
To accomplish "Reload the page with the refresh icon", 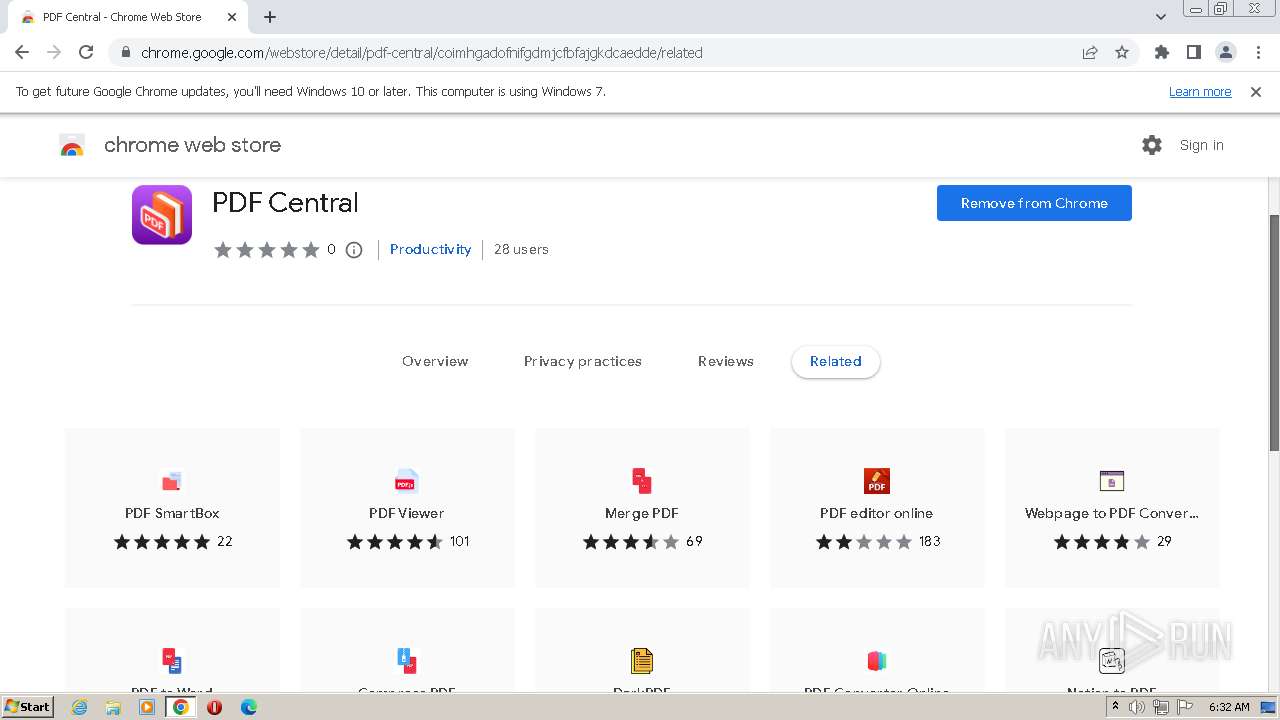I will tap(86, 53).
